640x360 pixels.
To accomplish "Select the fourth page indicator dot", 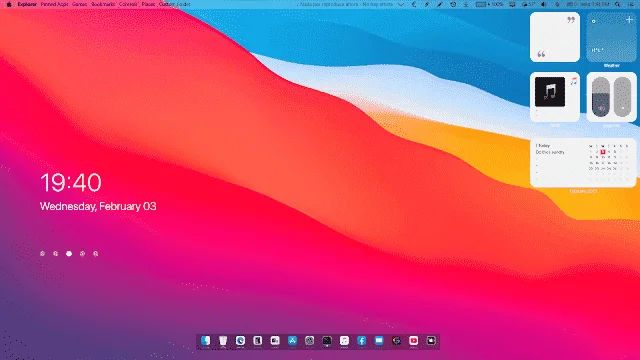I will (82, 254).
